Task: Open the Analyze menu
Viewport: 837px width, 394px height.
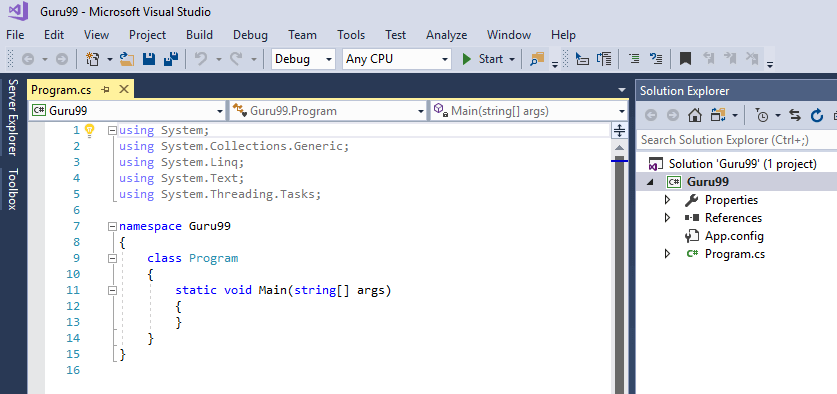Action: [446, 35]
